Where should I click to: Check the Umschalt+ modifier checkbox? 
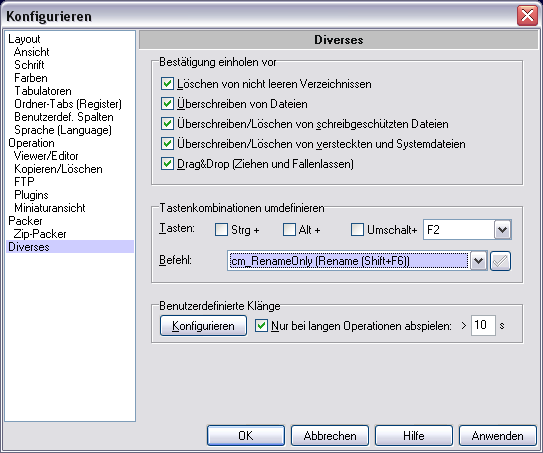click(357, 230)
